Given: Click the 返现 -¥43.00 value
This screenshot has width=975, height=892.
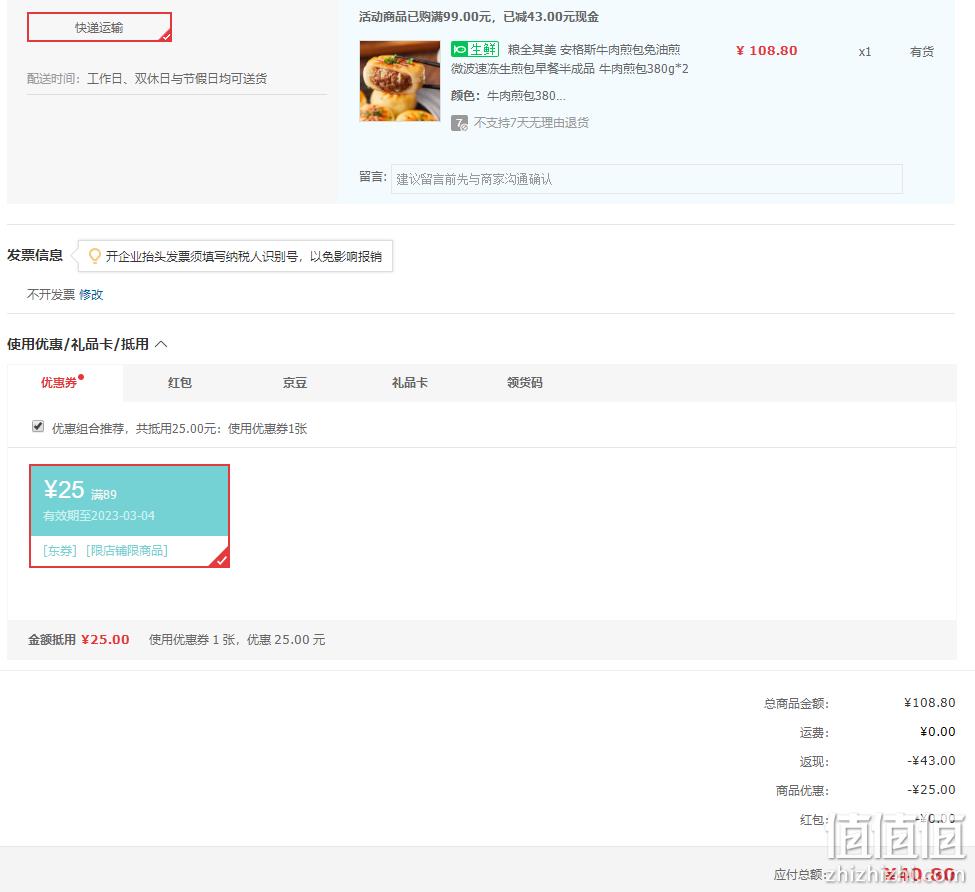Looking at the screenshot, I should coord(931,761).
